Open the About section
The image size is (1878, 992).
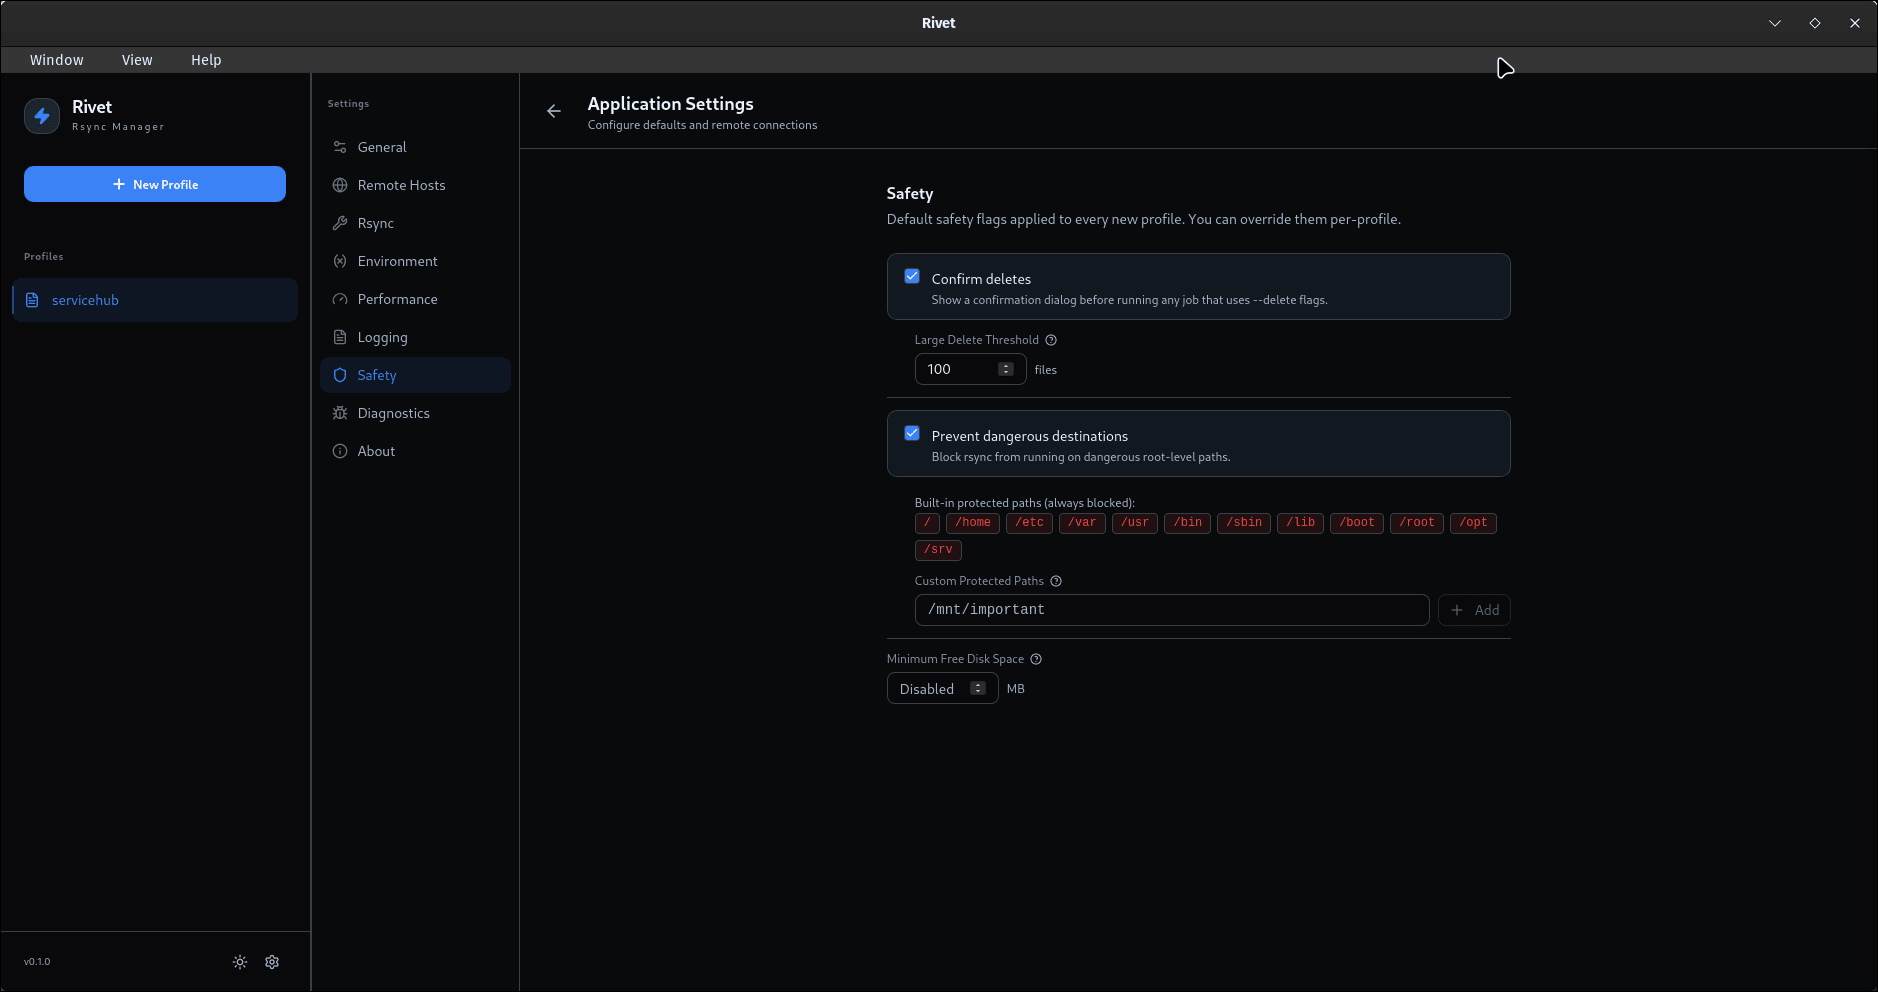click(415, 451)
